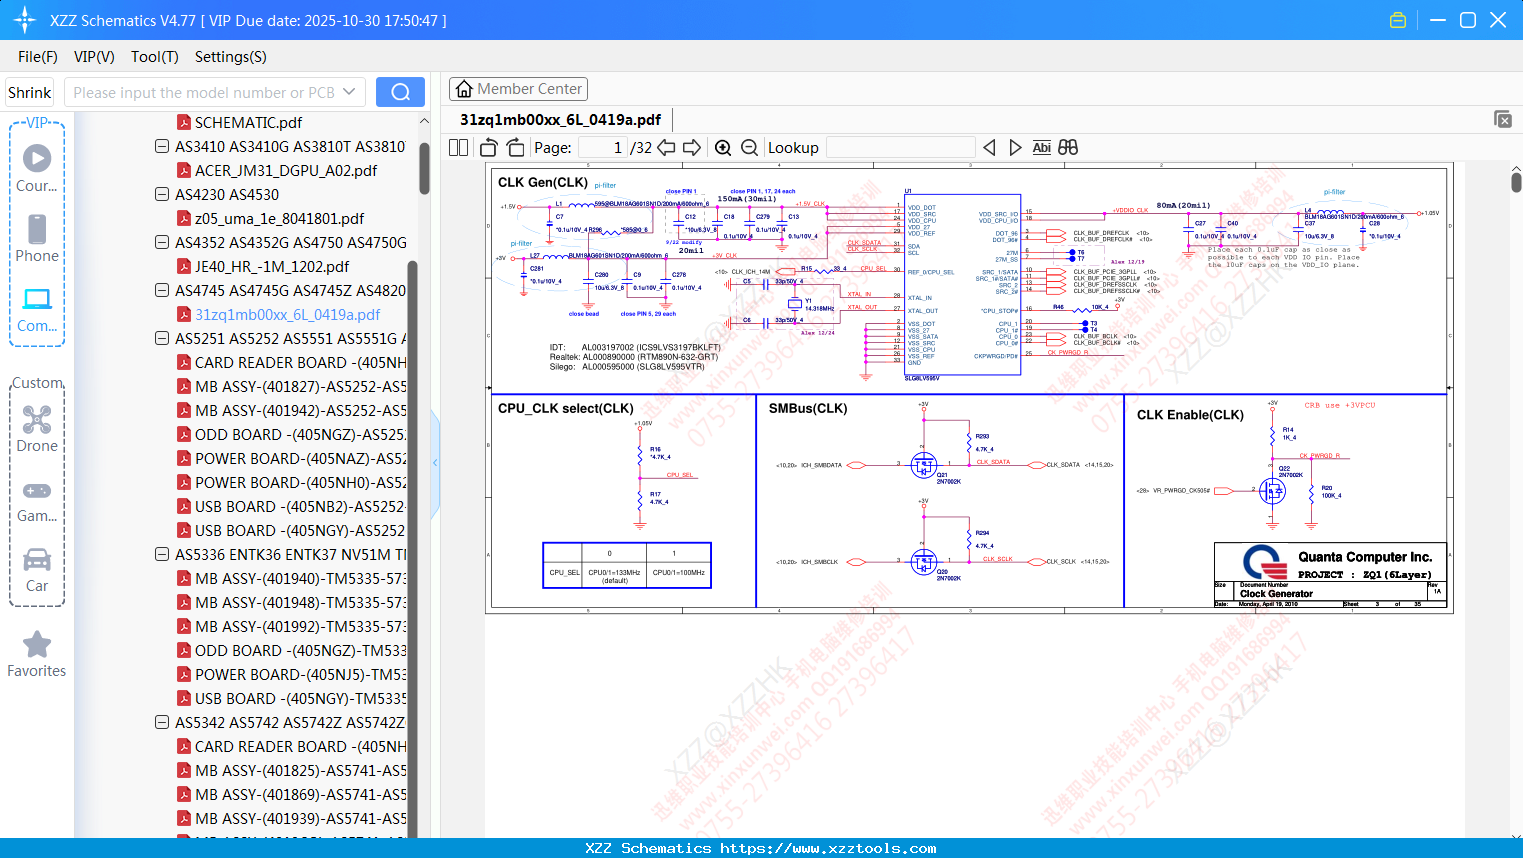Click the Lookup text field
The image size is (1523, 858).
pos(900,148)
